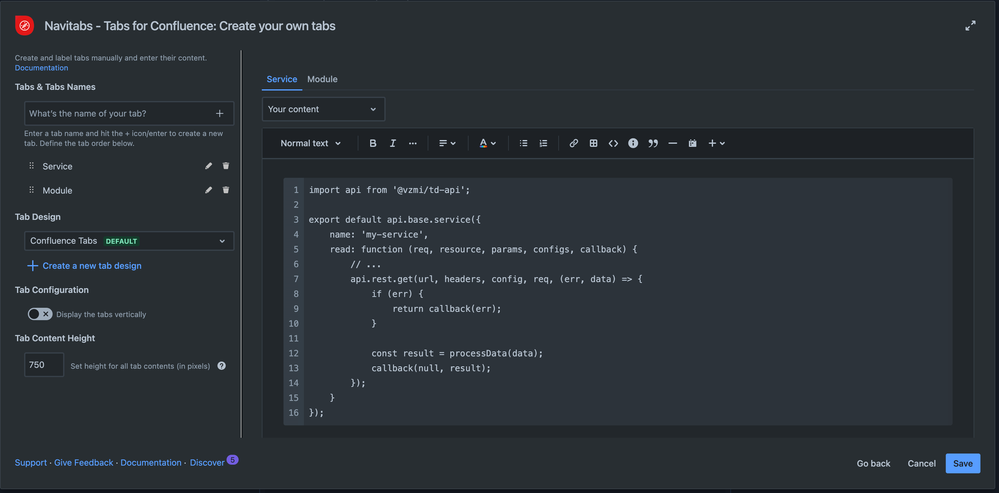Insert a horizontal divider
The image size is (999, 493).
pyautogui.click(x=672, y=143)
